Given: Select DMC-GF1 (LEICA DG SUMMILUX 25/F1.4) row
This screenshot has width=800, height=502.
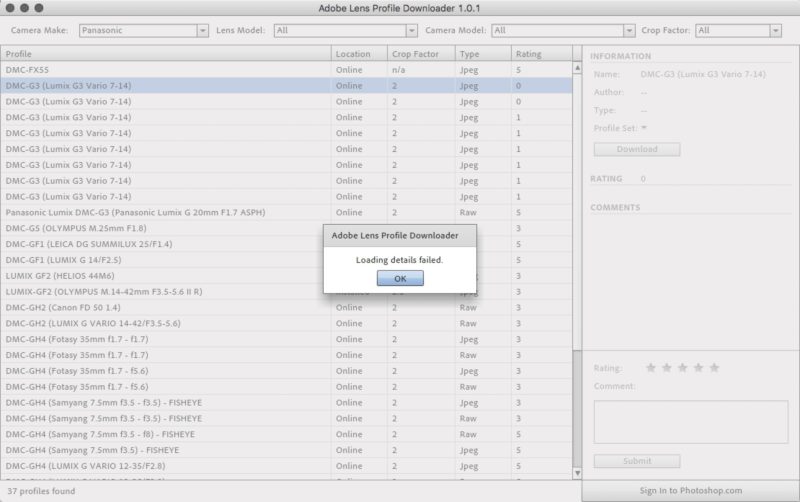Looking at the screenshot, I should point(286,244).
